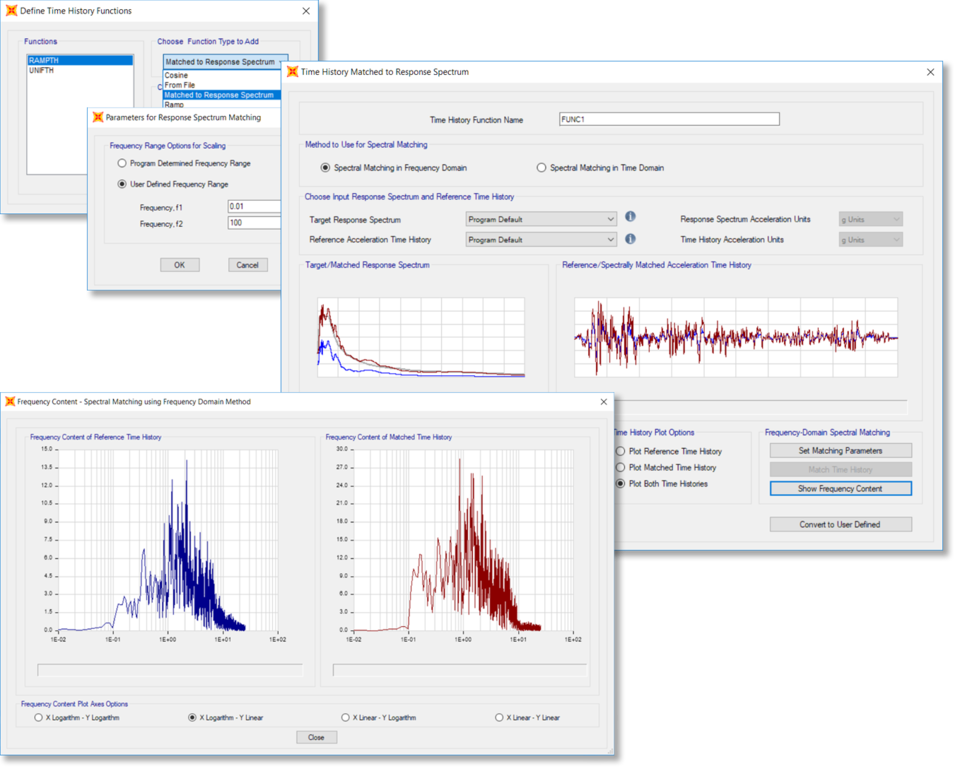Select Program Determined Frequency Range option
This screenshot has height=771, width=960.
(x=123, y=163)
